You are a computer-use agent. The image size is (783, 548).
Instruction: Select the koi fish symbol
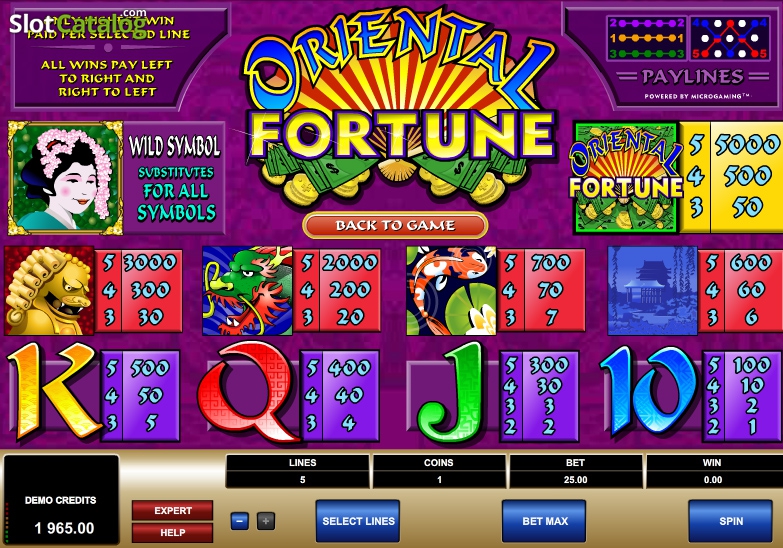pos(451,291)
